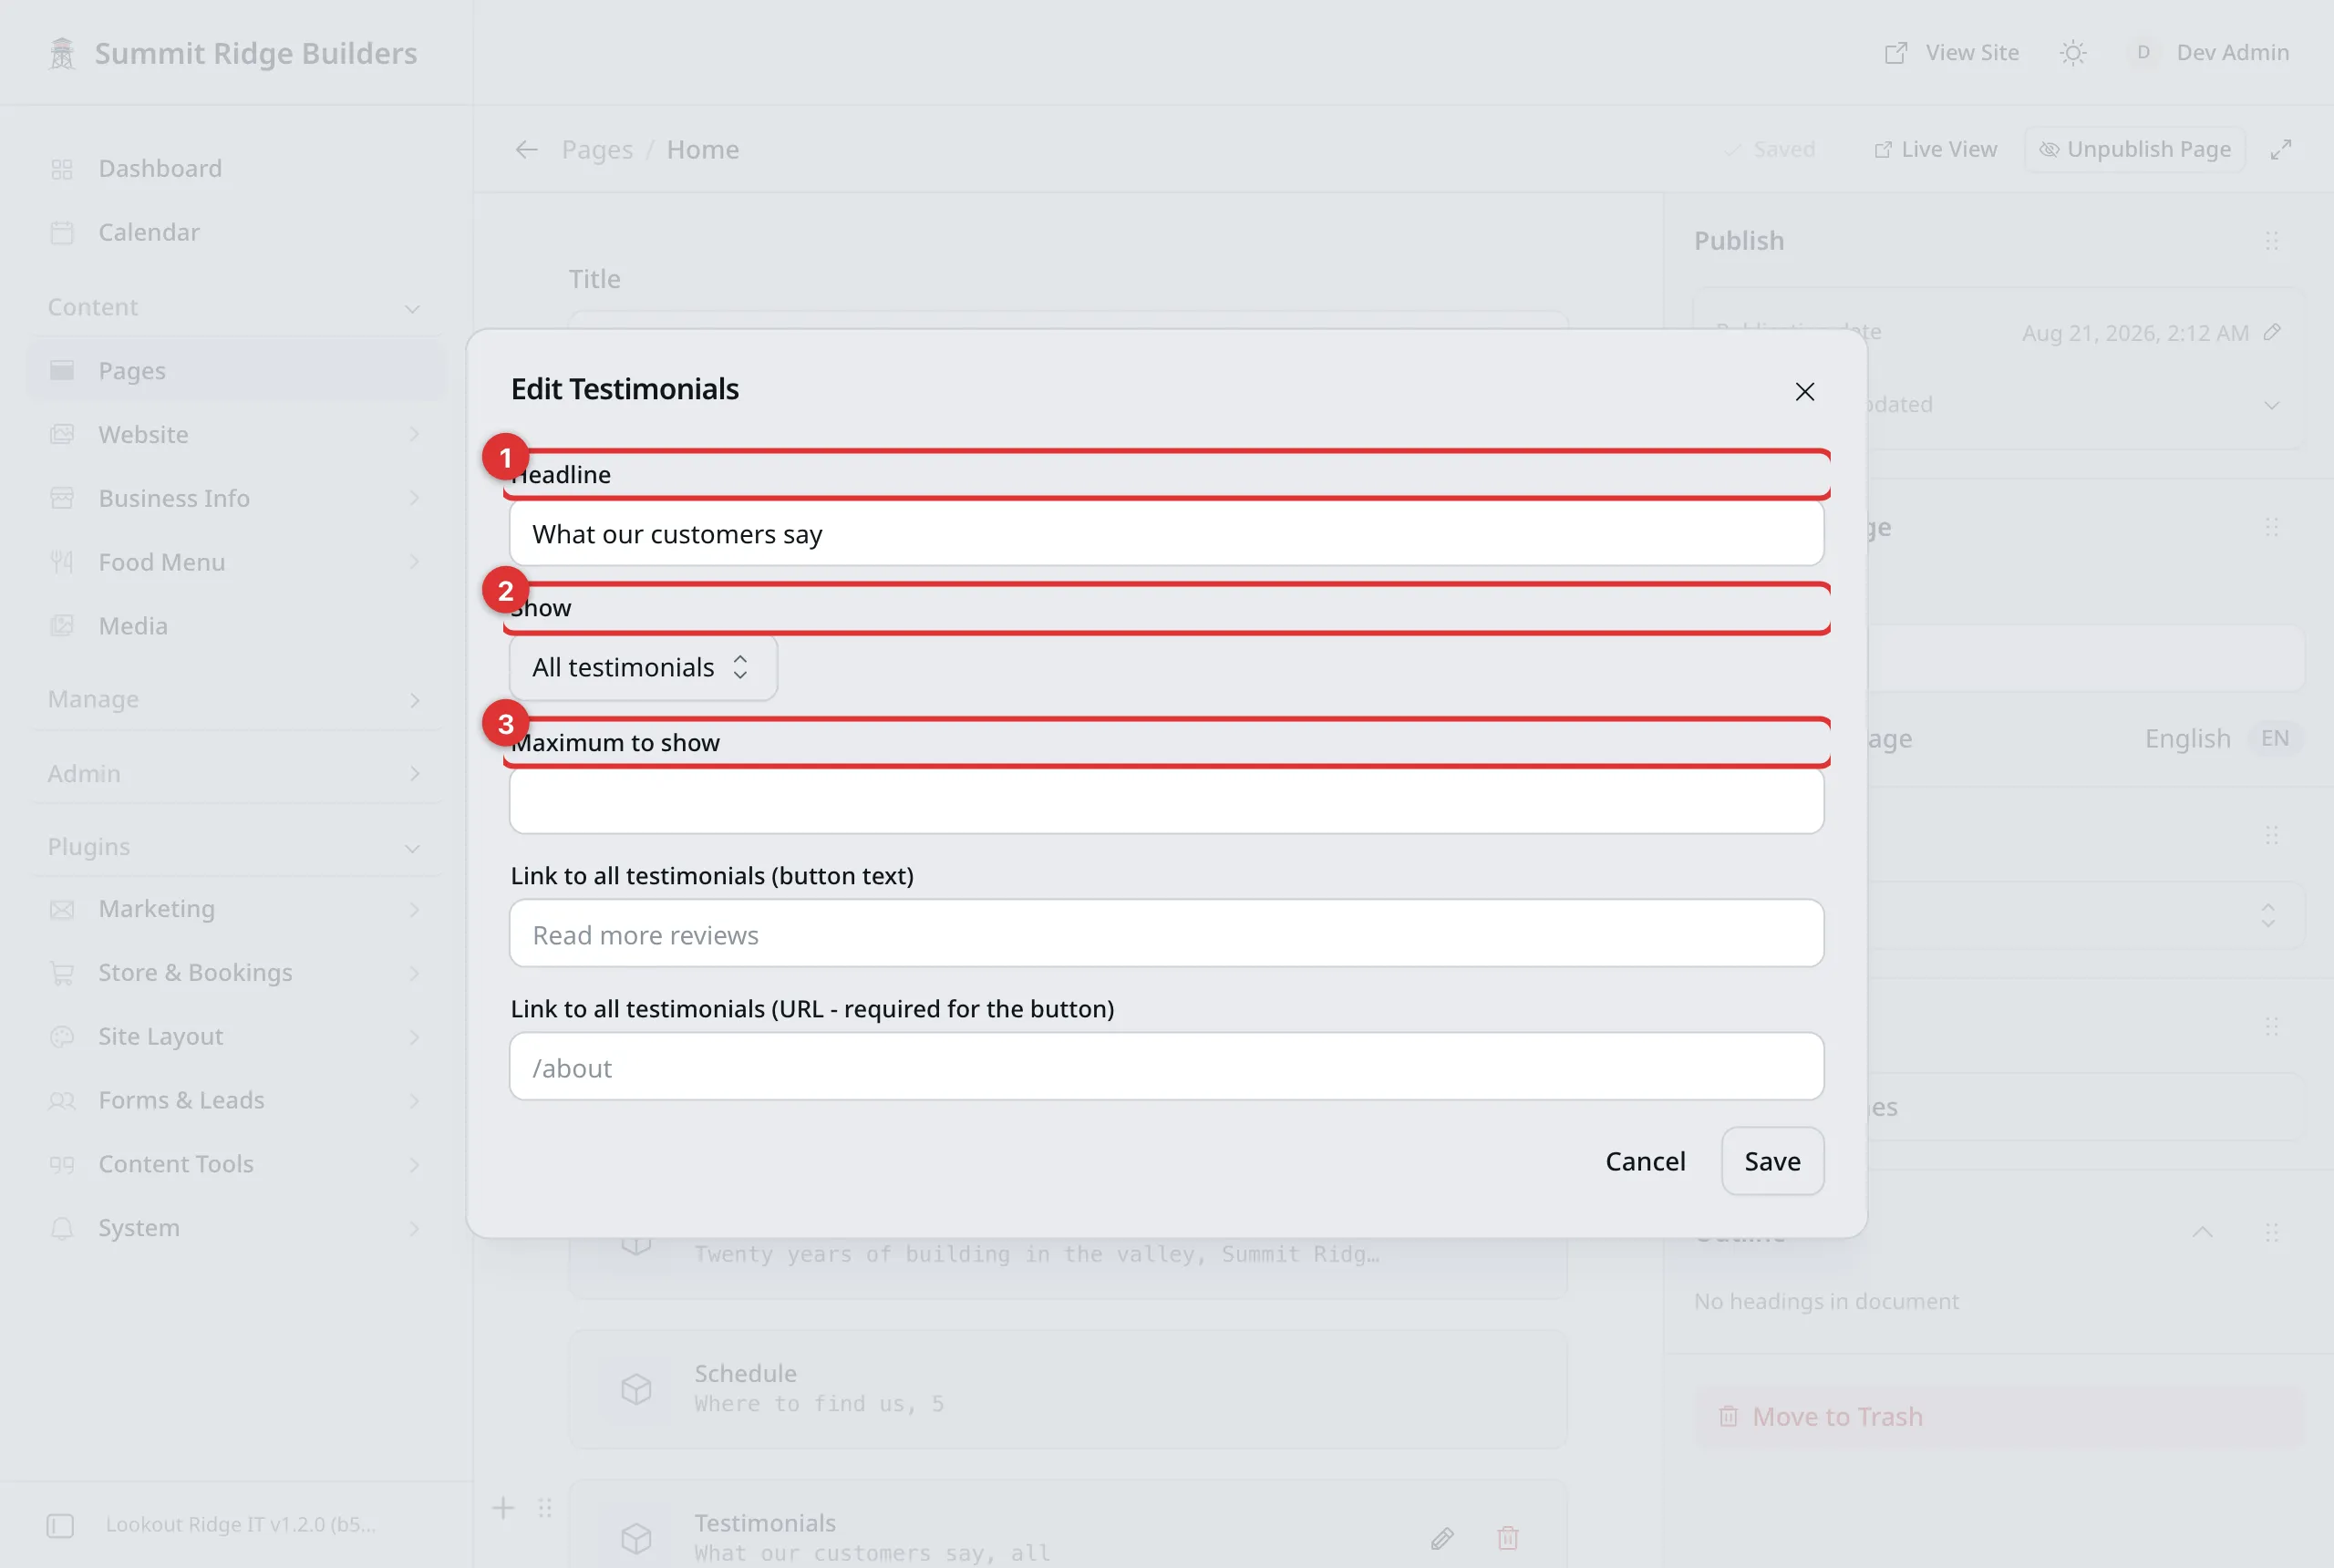The width and height of the screenshot is (2334, 1568).
Task: Edit Testimonials block pencil icon
Action: (1442, 1537)
